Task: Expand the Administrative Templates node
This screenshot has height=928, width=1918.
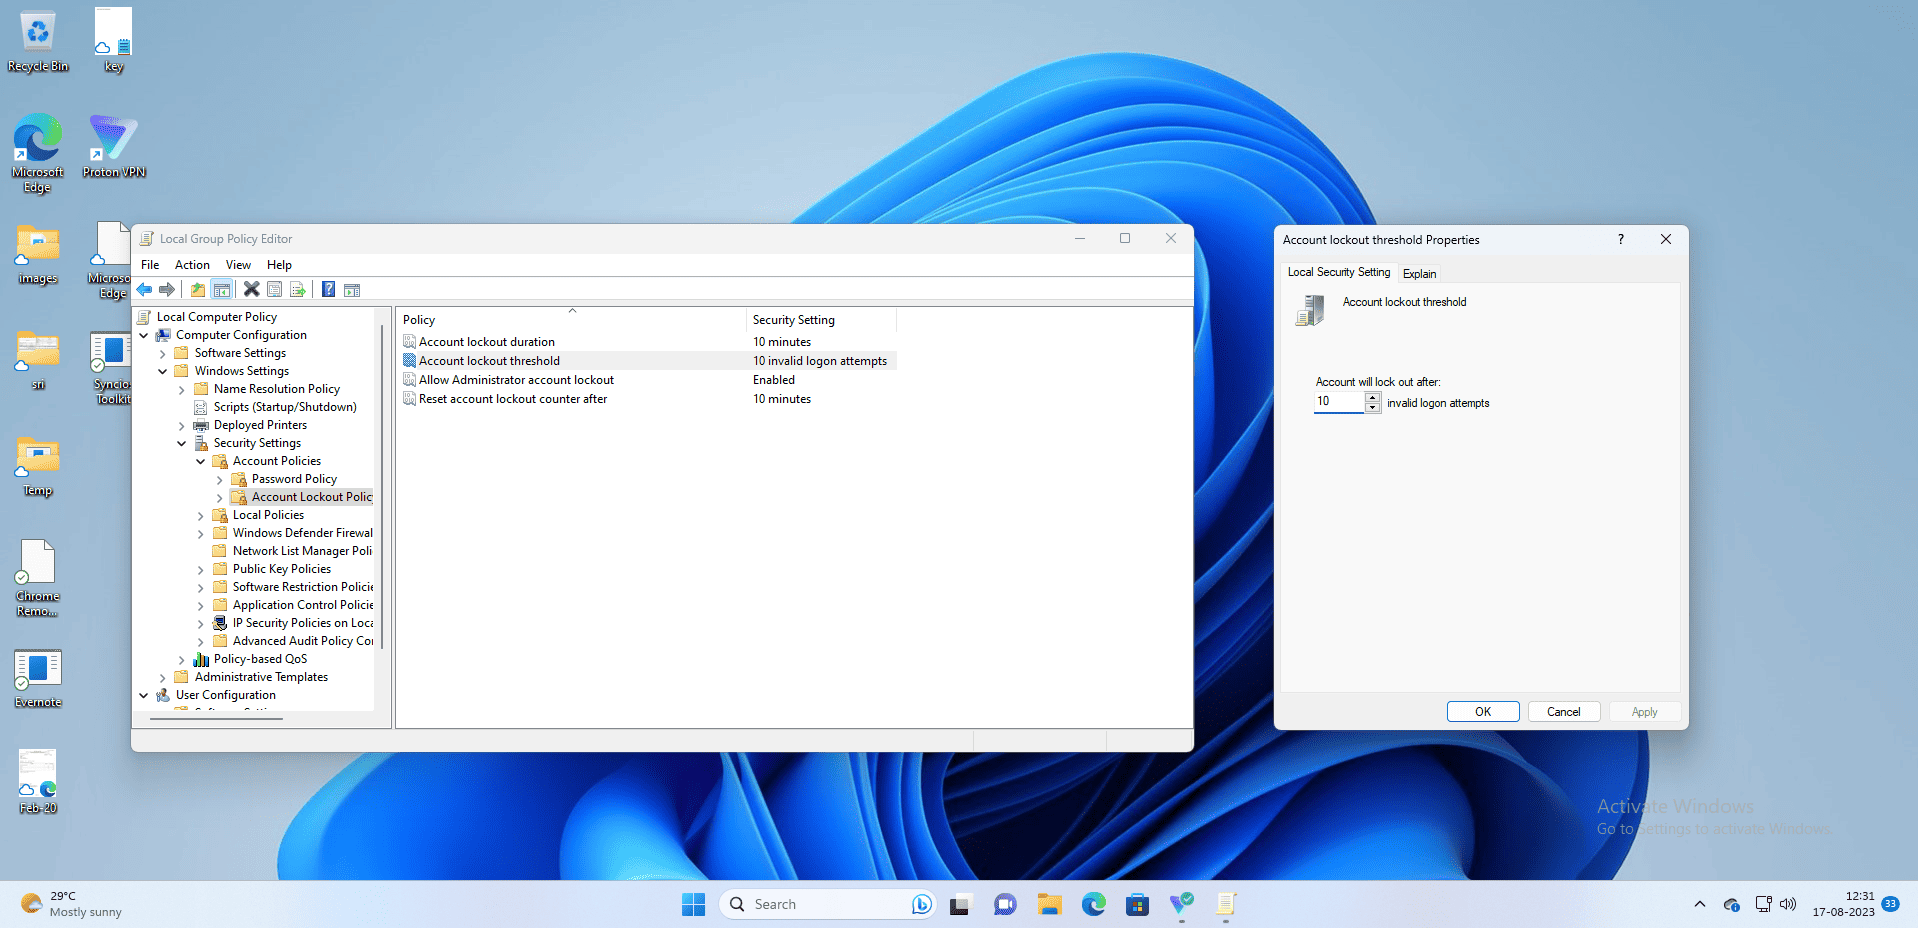Action: point(163,677)
